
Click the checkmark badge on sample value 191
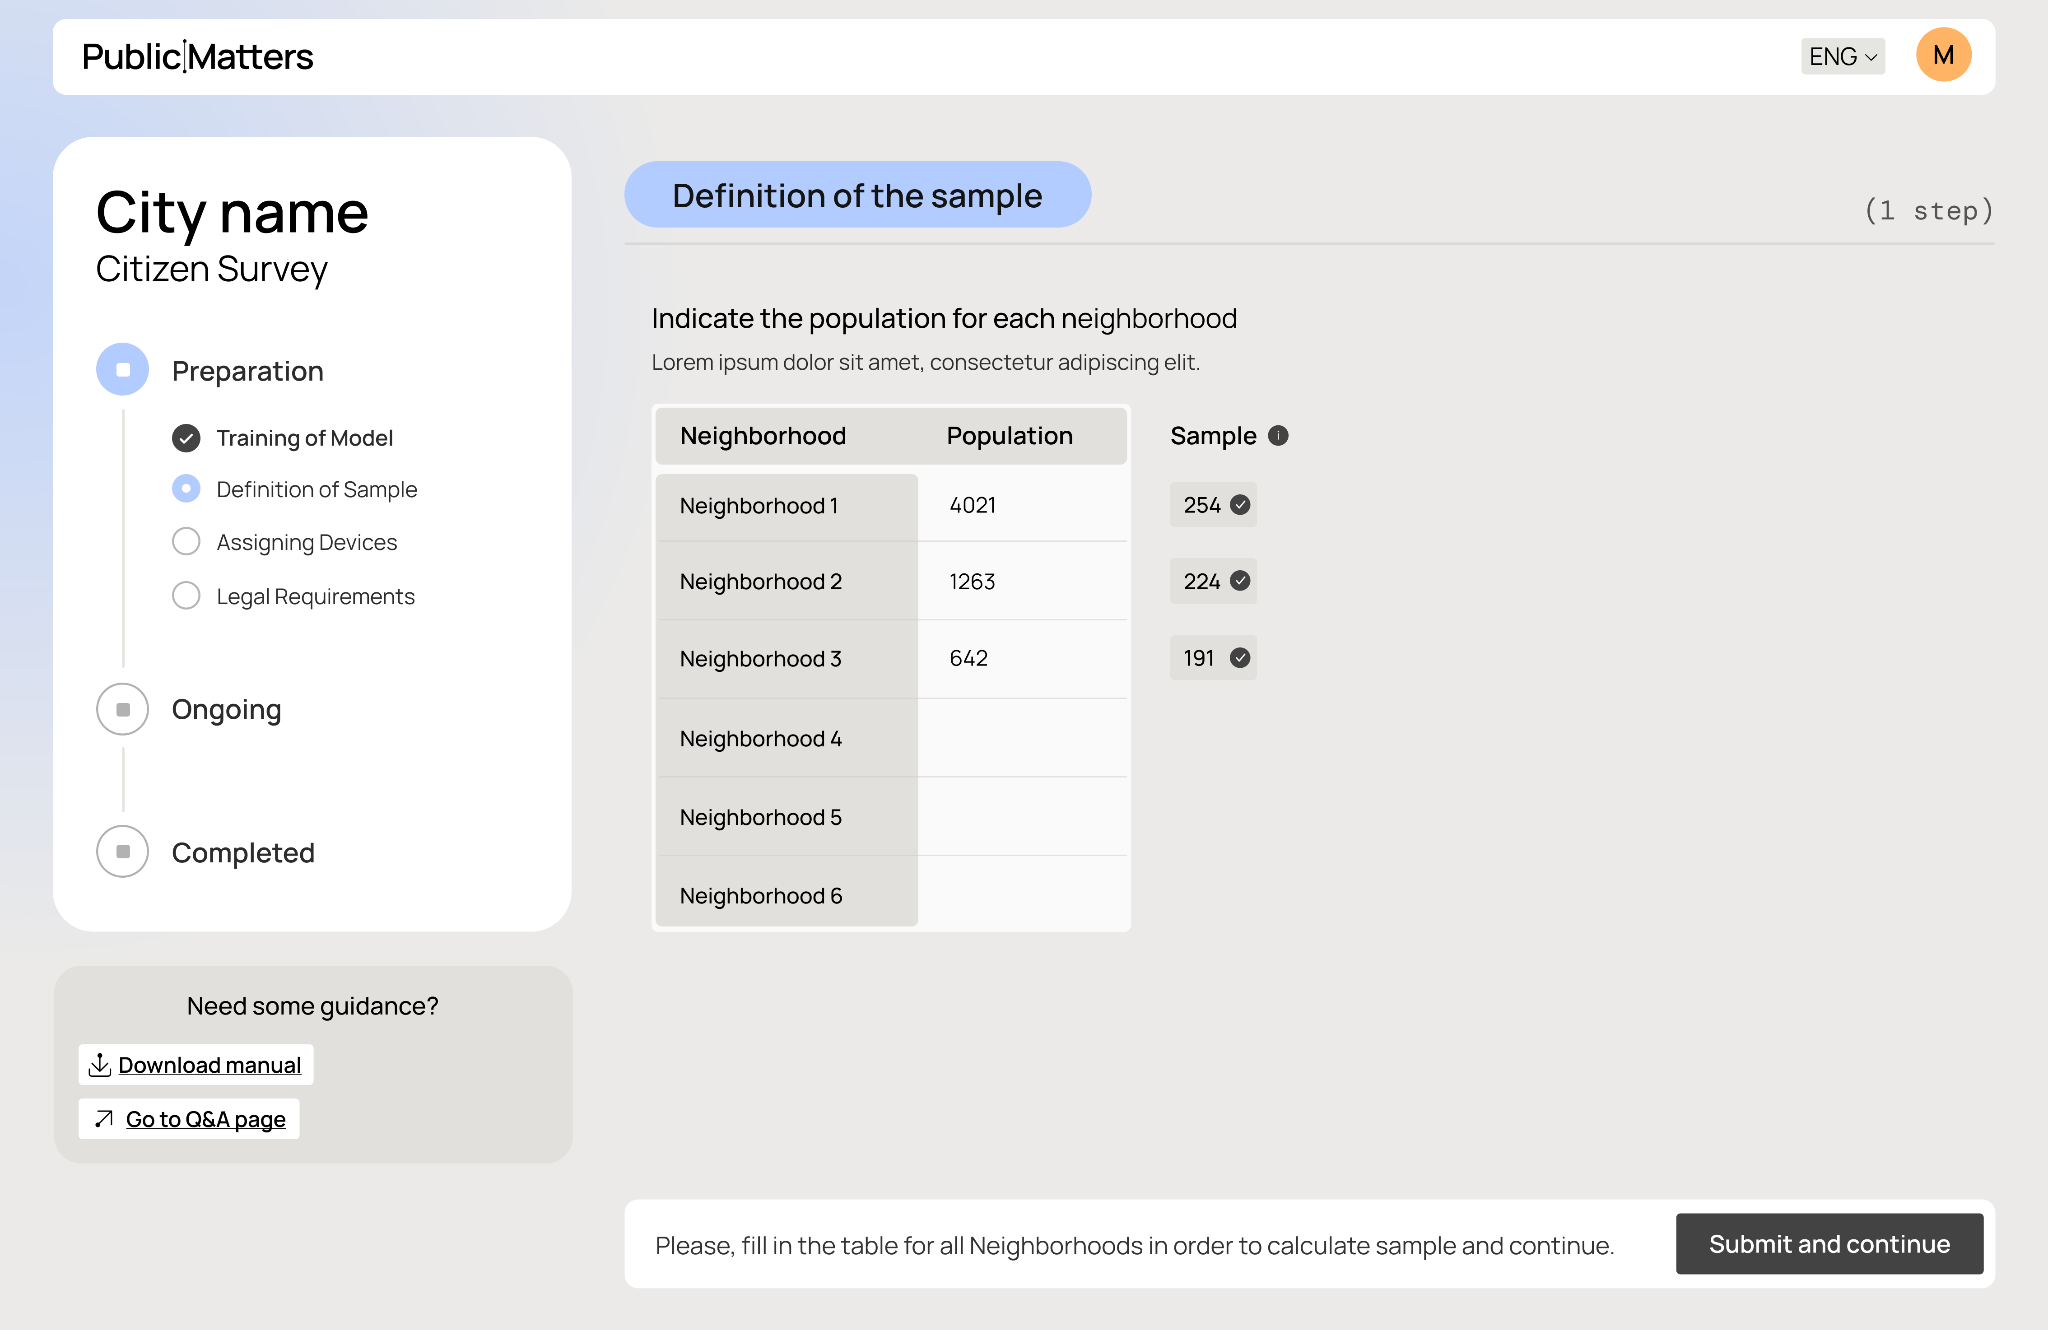coord(1241,658)
